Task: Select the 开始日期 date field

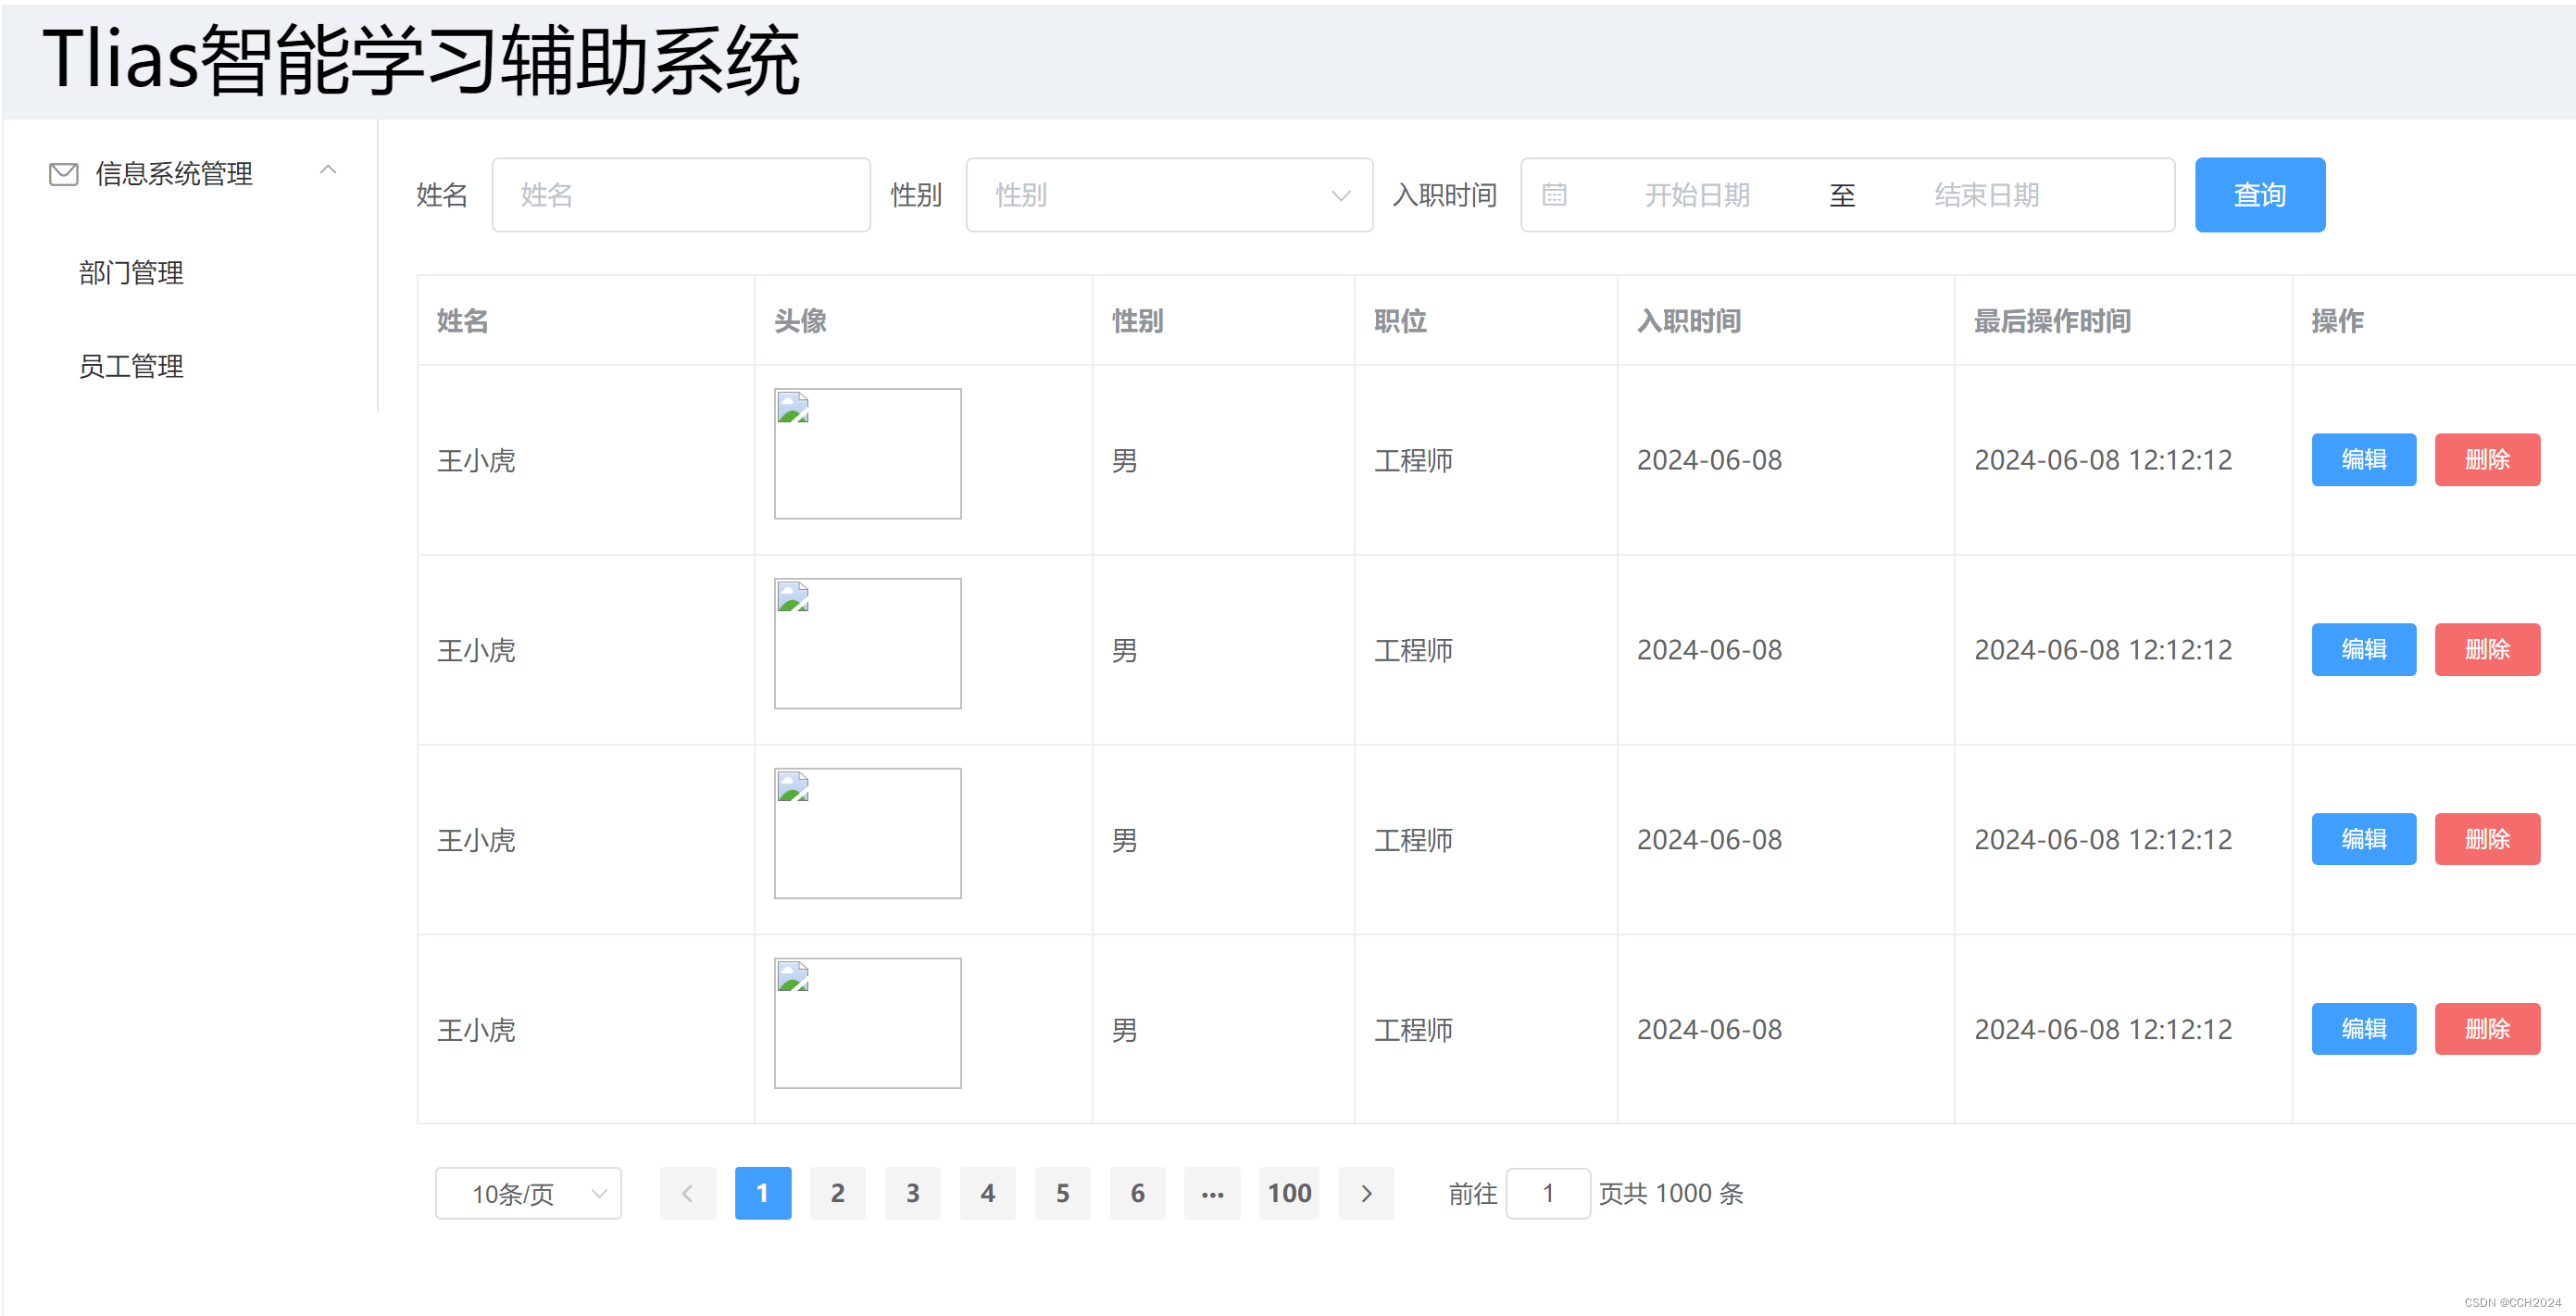Action: pos(1697,195)
